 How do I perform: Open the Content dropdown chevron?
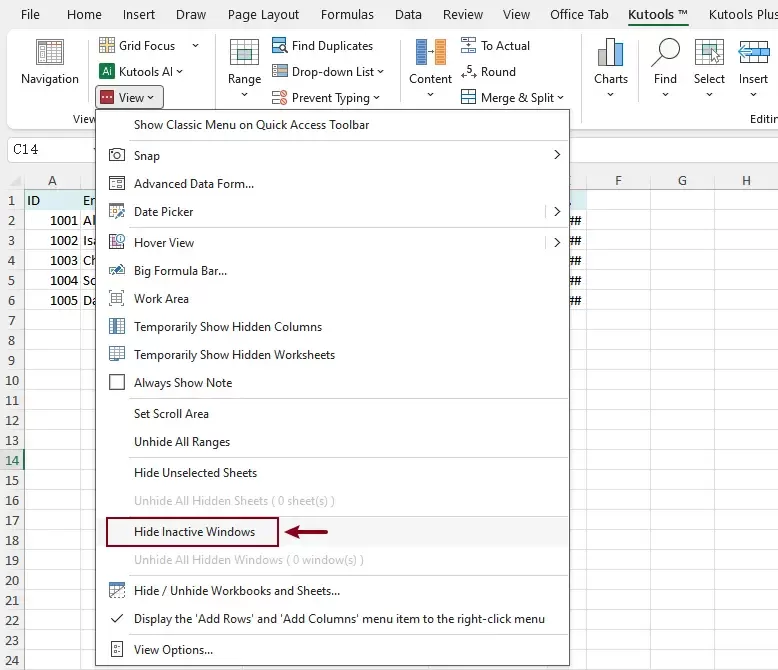[430, 95]
